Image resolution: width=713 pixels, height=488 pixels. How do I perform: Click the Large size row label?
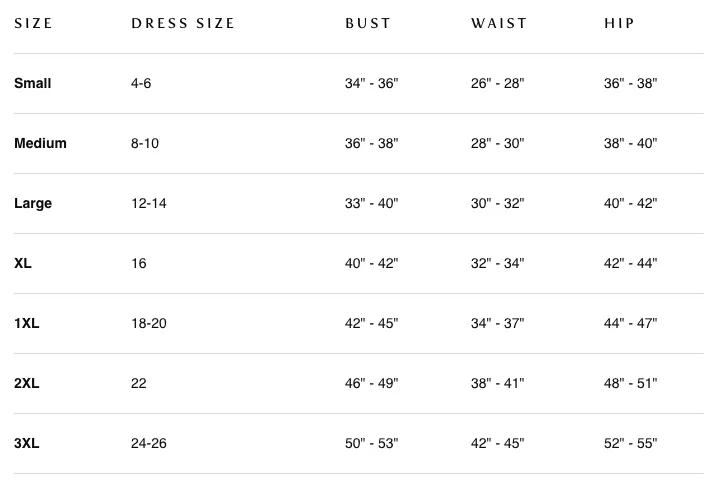click(33, 203)
